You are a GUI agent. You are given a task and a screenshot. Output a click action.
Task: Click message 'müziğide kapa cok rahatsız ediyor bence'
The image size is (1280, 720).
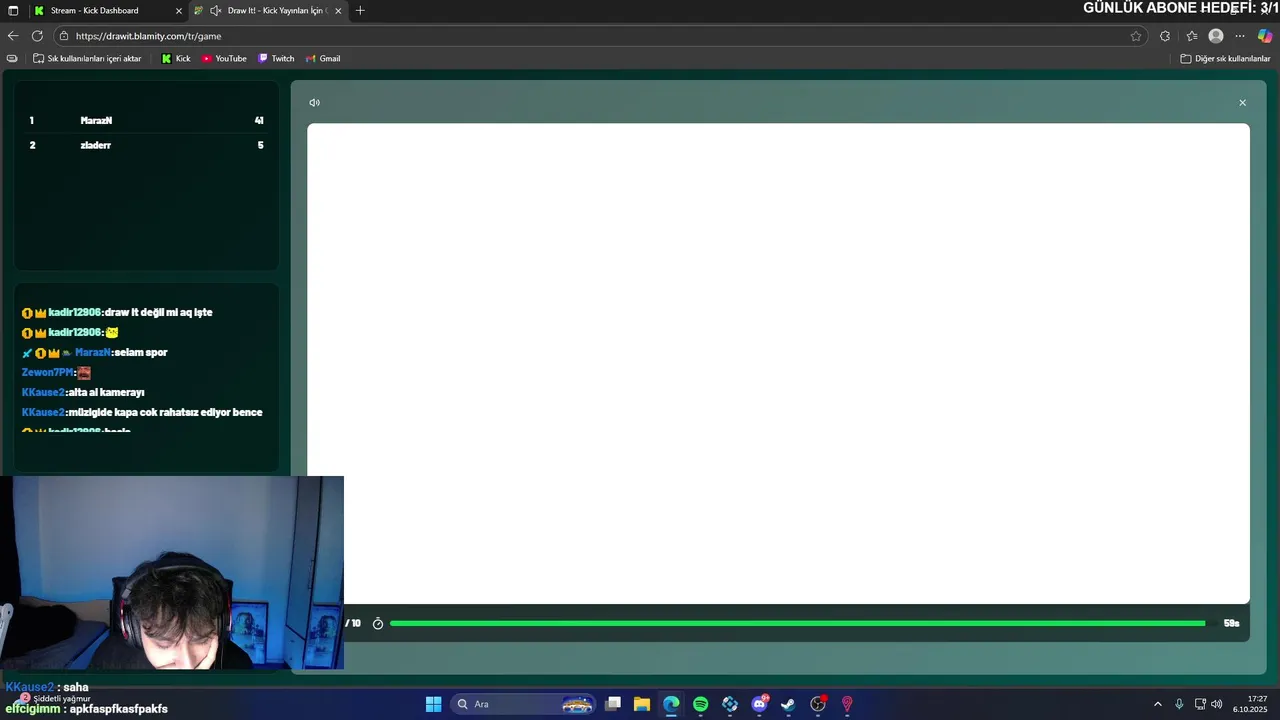tap(165, 413)
